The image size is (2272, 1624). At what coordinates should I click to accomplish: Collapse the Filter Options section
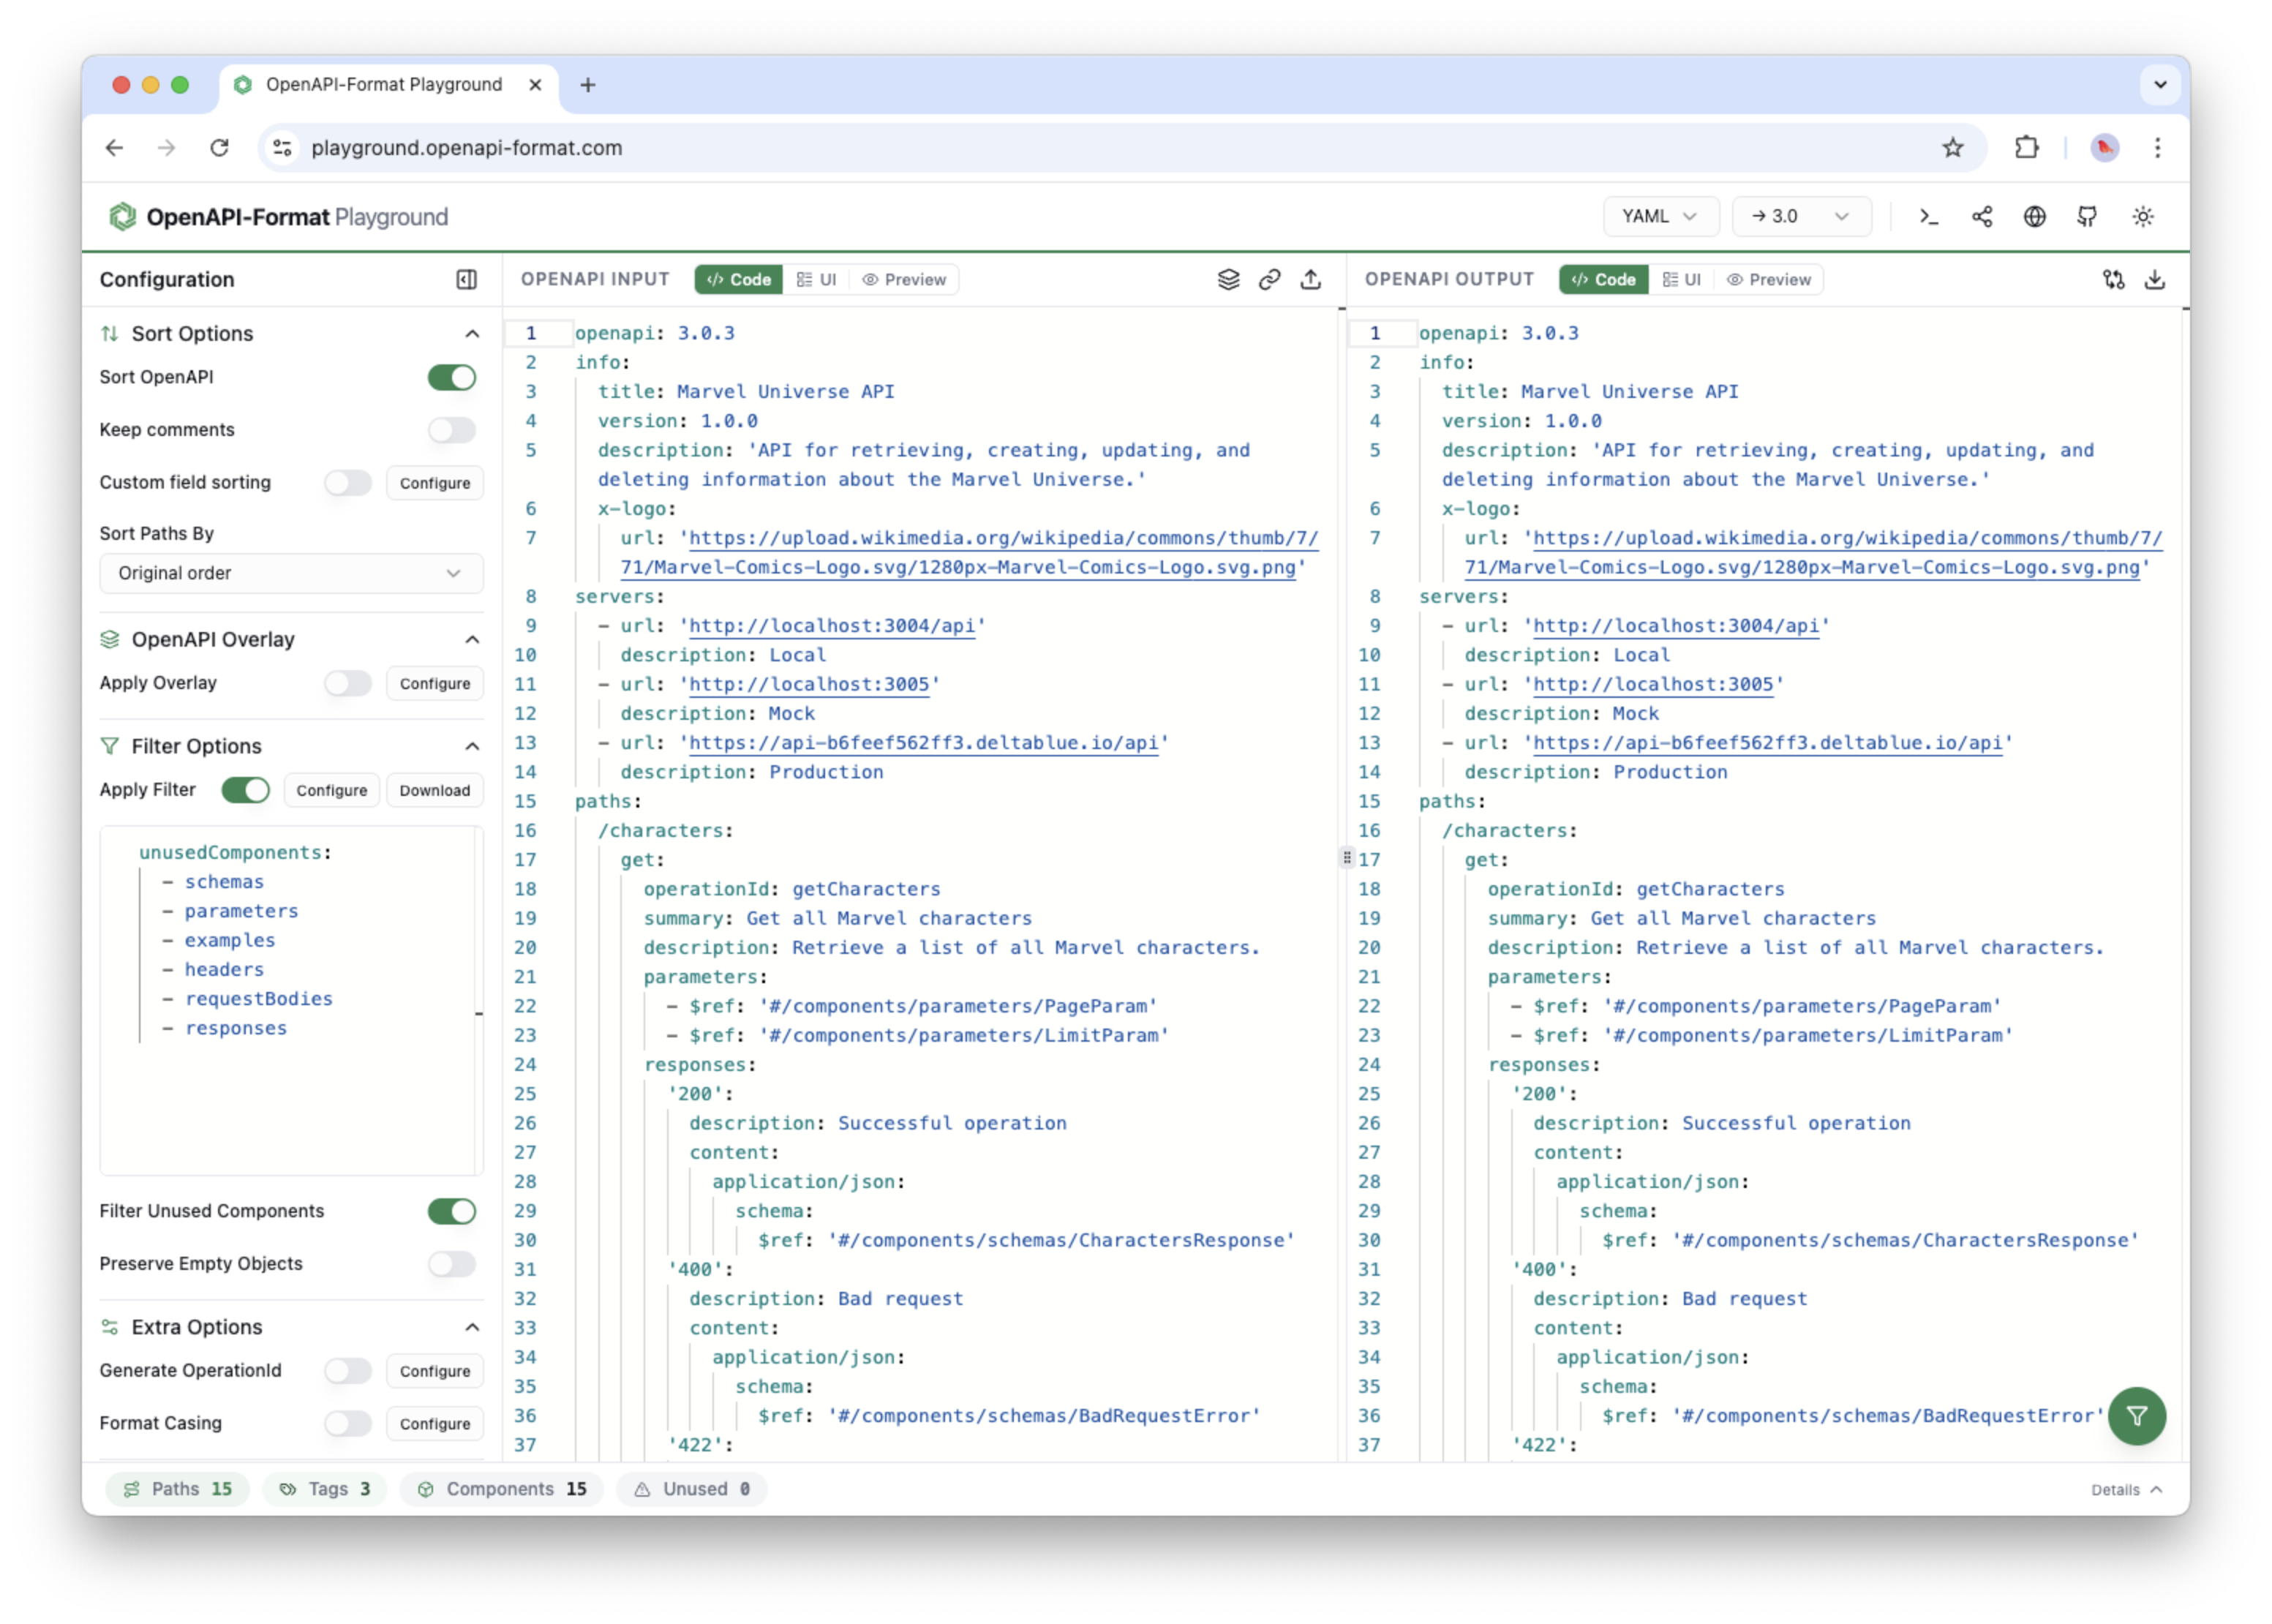tap(471, 745)
